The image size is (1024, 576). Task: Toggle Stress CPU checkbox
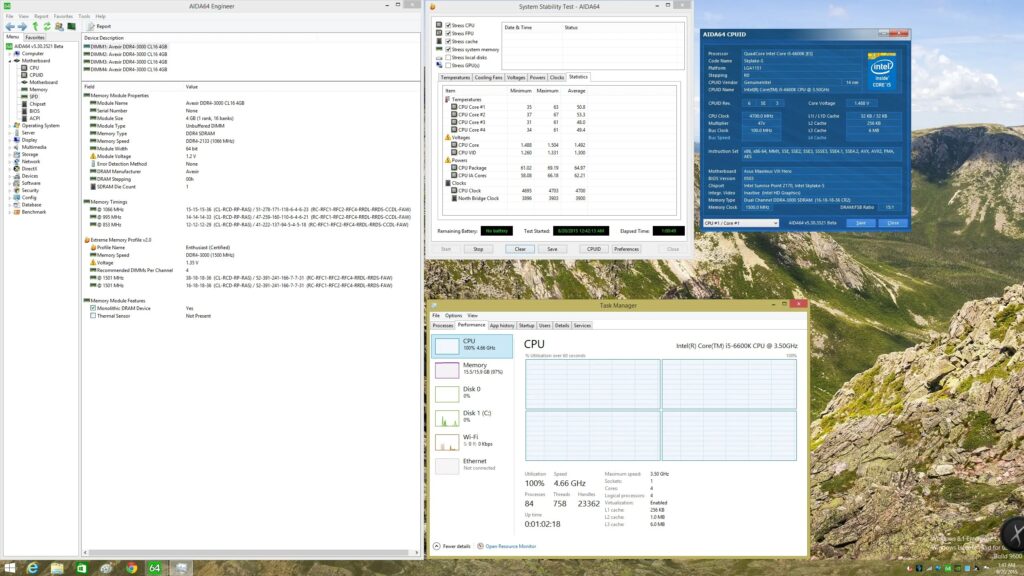coord(448,25)
